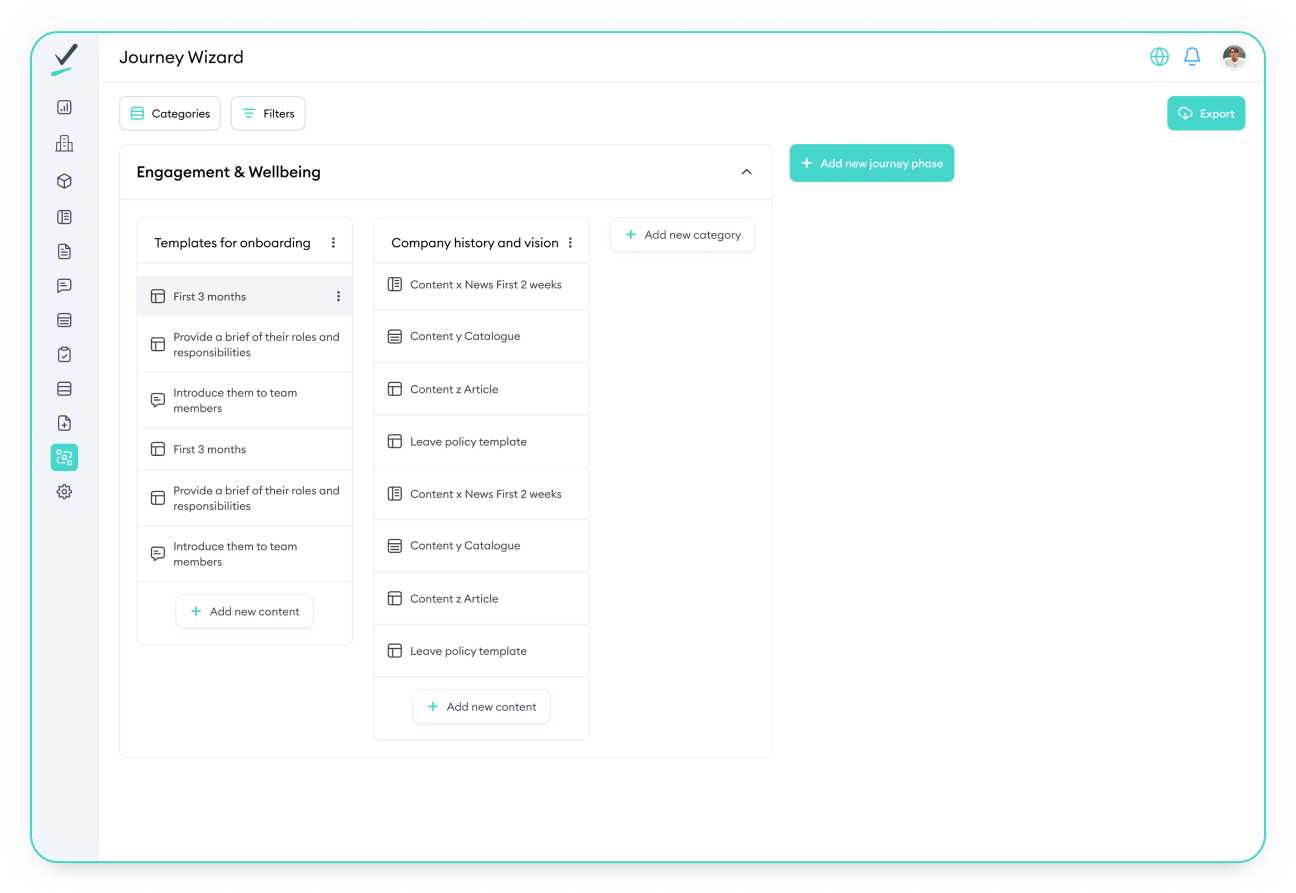Open the analytics dashboard from the sidebar
The width and height of the screenshot is (1296, 893).
point(64,107)
